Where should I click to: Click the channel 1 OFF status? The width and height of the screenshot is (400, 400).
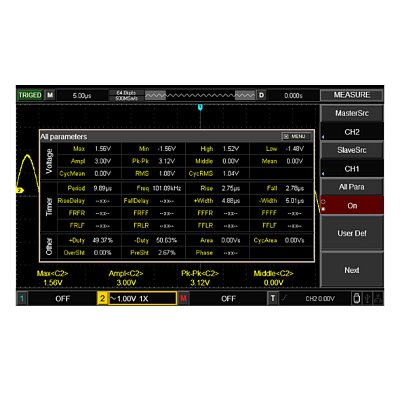(x=63, y=298)
